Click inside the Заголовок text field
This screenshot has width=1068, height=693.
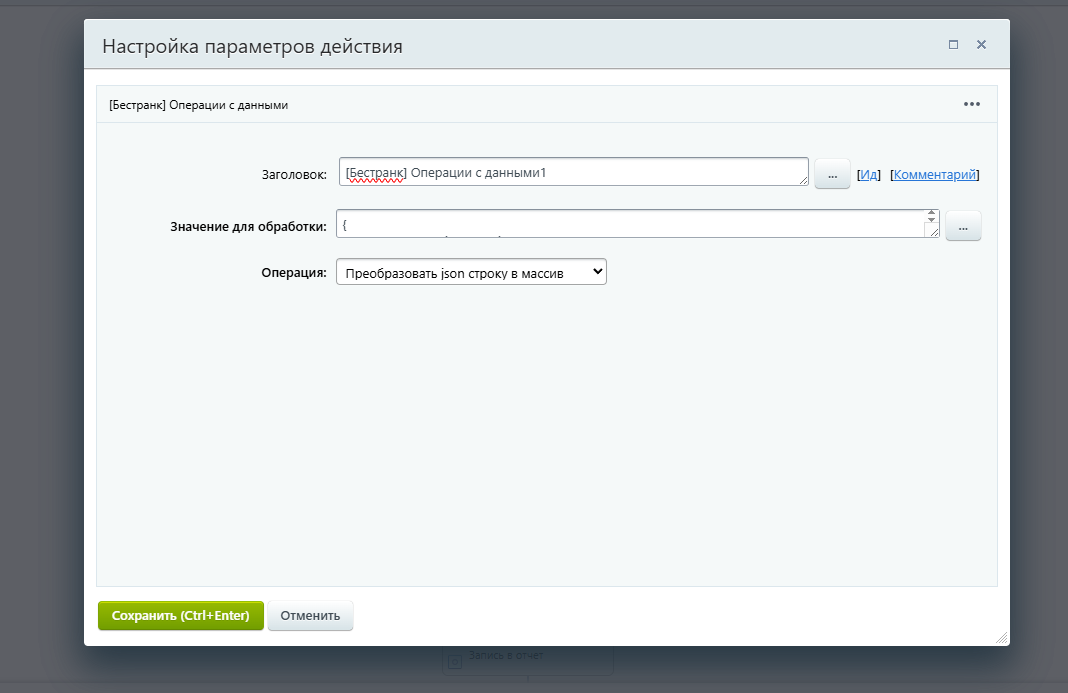570,171
